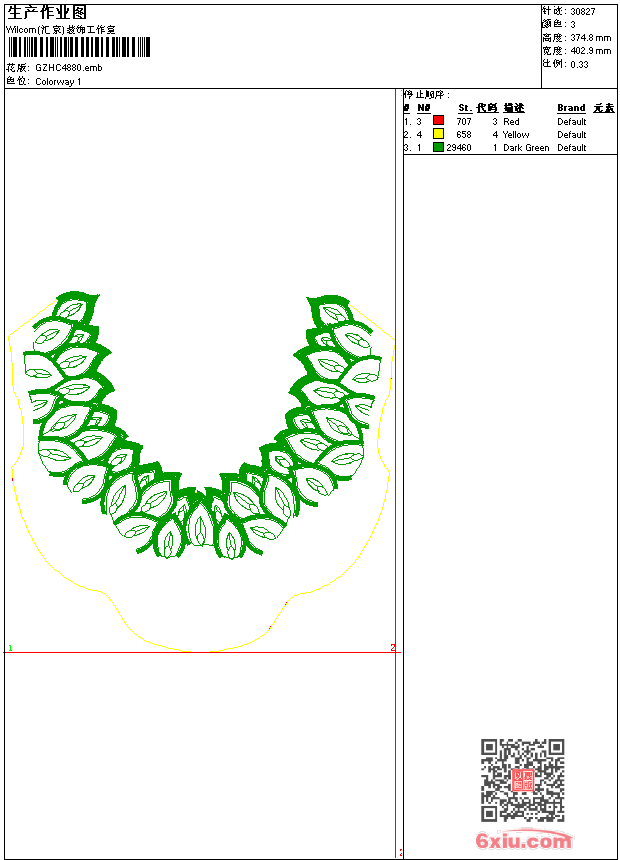Click the stitch count value 30827

[583, 12]
